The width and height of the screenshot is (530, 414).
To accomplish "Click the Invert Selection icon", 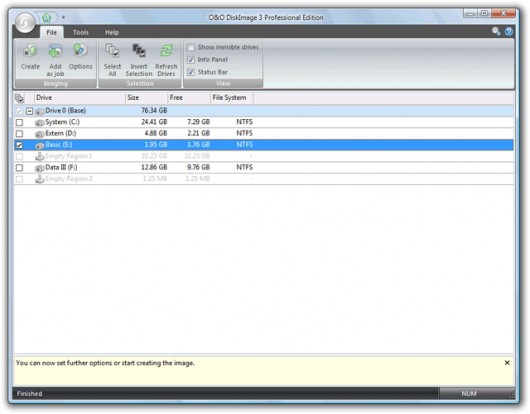I will 139,51.
